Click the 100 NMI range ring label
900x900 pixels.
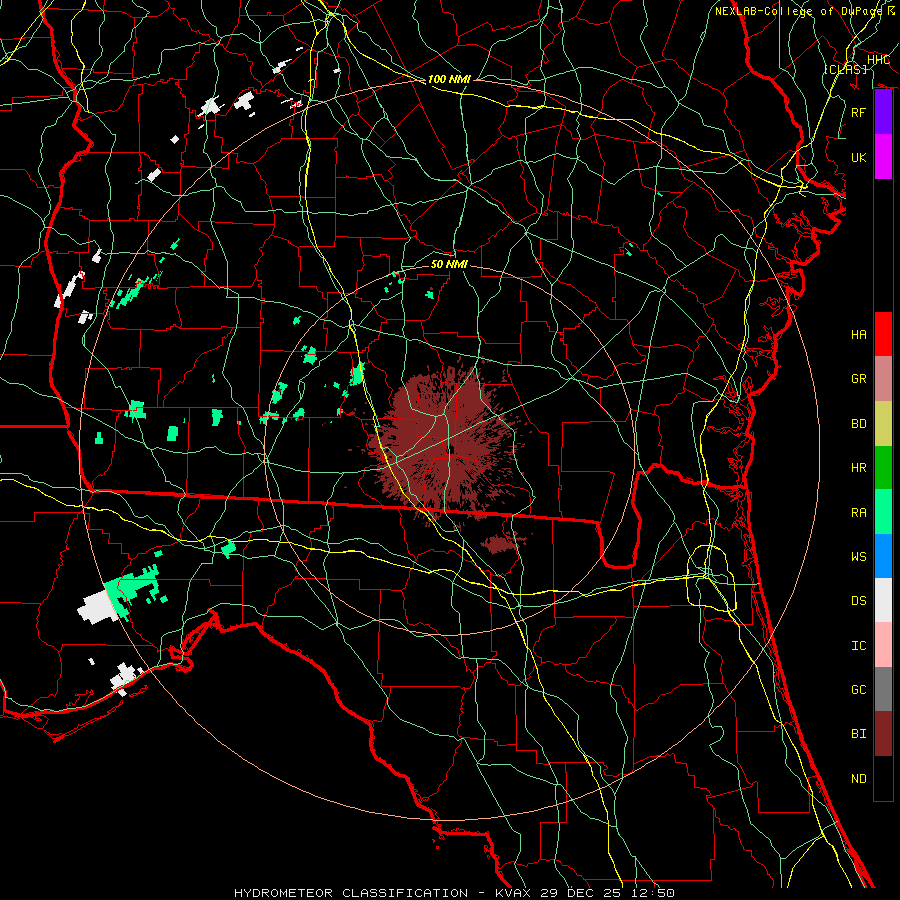[x=449, y=79]
